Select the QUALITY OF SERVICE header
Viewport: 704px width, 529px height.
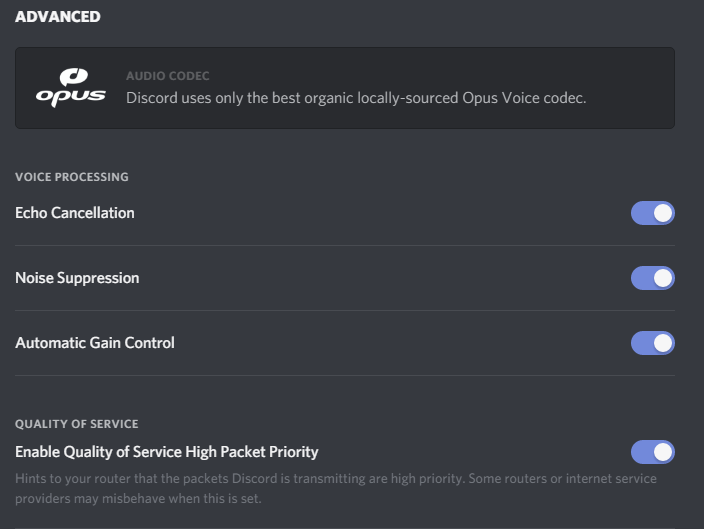77,424
